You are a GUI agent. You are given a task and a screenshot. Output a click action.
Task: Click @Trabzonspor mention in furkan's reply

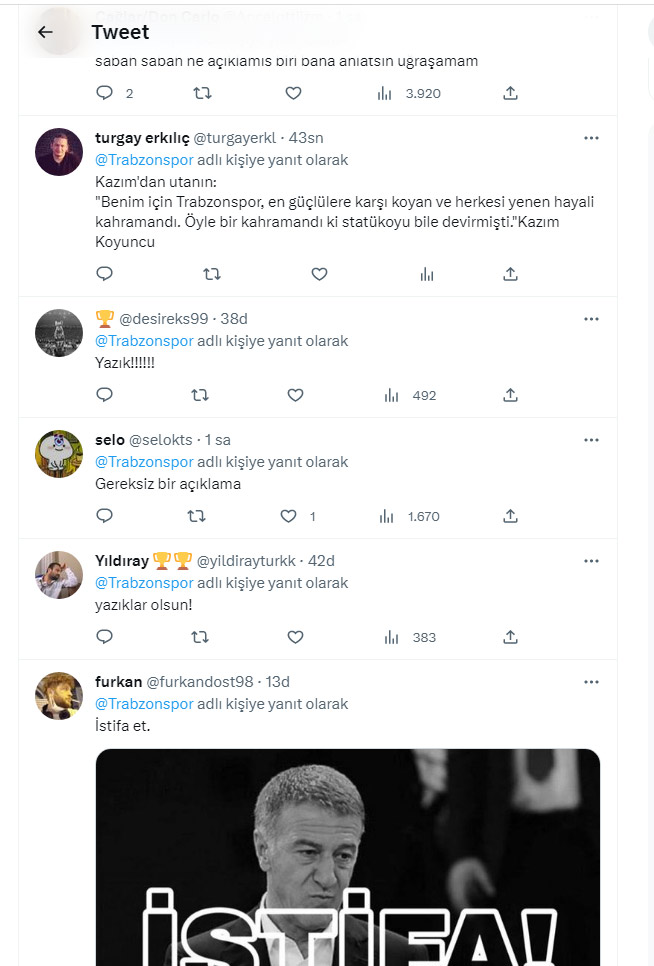pos(144,704)
